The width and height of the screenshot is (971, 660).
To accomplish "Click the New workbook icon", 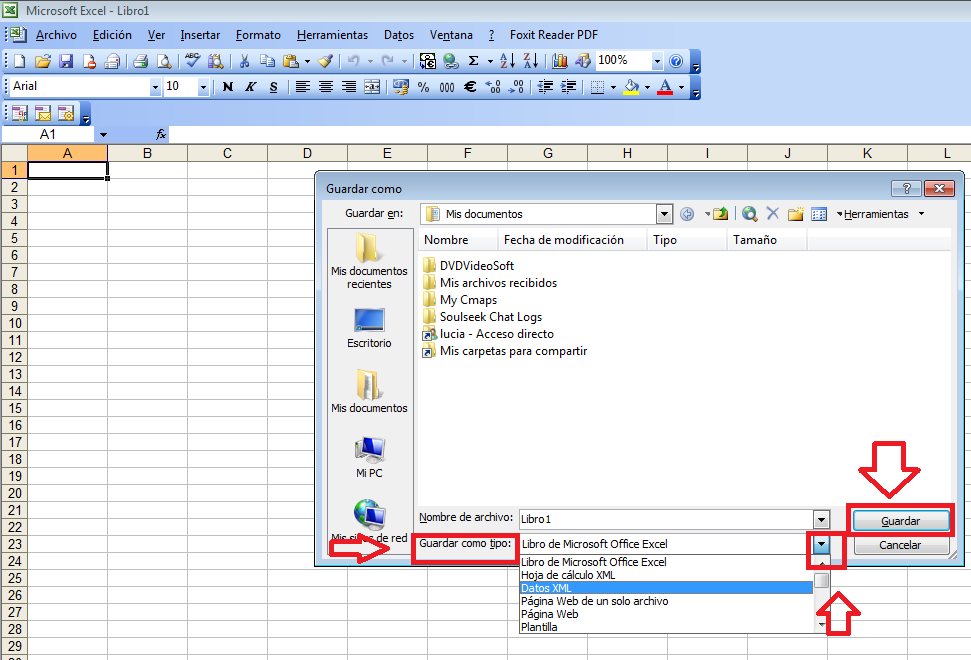I will [x=19, y=61].
